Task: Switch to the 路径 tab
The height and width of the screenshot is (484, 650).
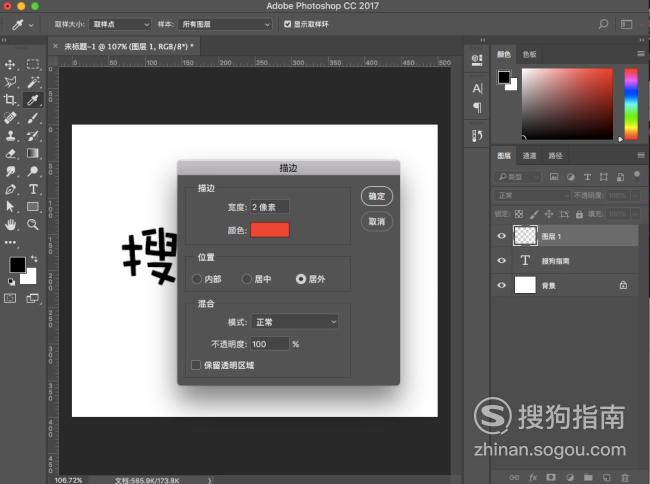Action: [x=555, y=156]
